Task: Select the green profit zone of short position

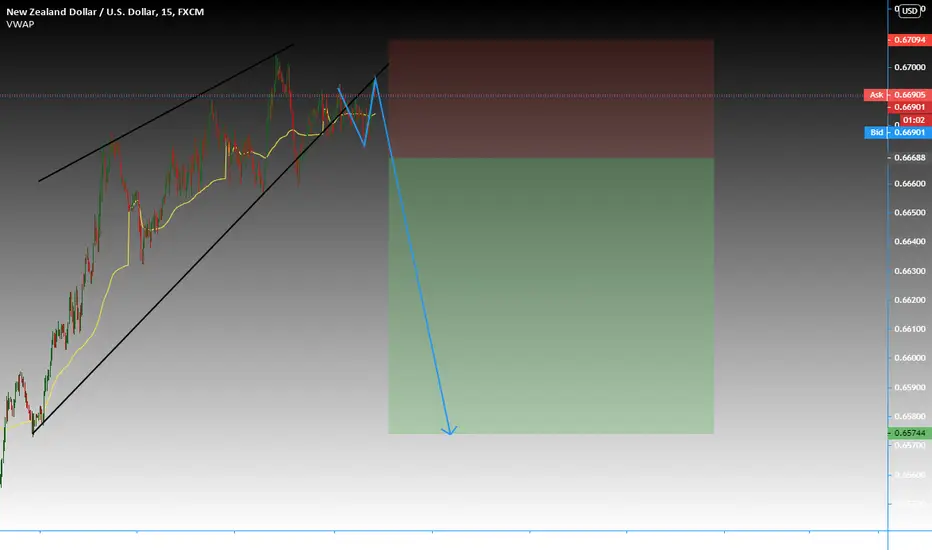Action: (x=551, y=296)
